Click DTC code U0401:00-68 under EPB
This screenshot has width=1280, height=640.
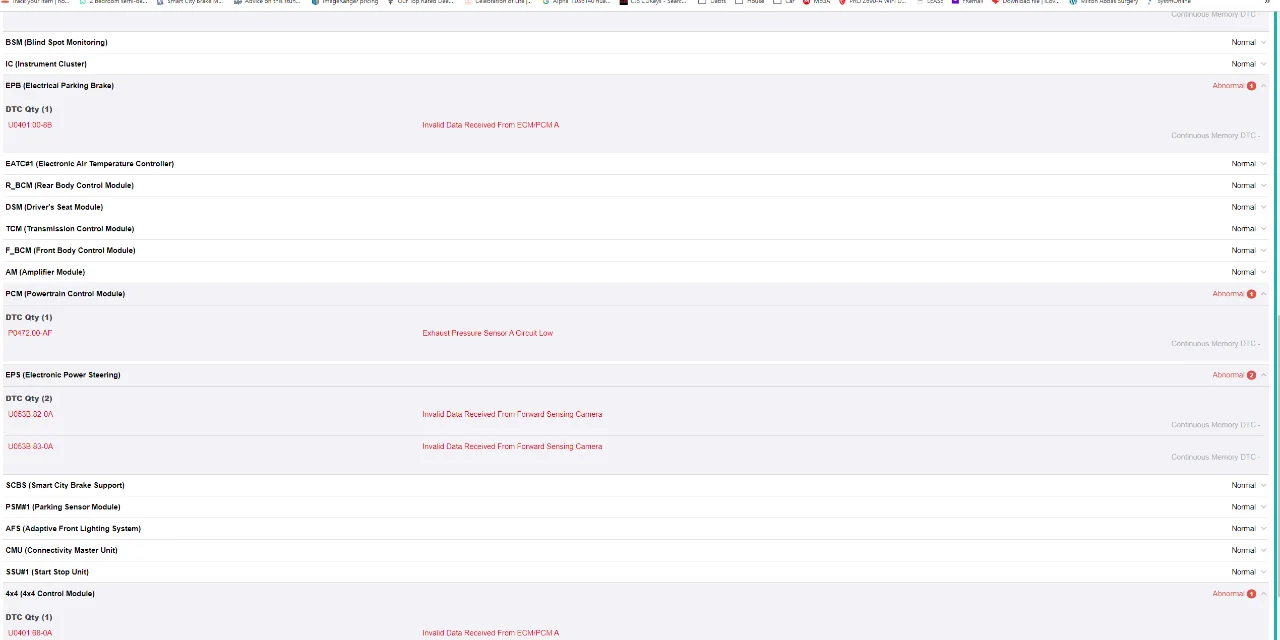30,125
